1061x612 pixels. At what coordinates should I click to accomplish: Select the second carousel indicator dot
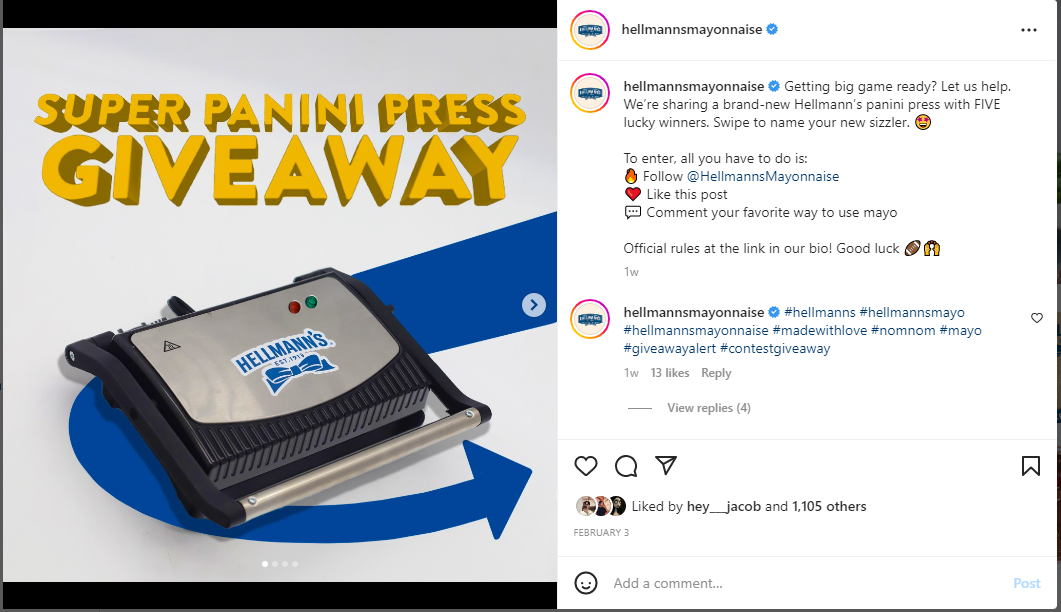(275, 564)
